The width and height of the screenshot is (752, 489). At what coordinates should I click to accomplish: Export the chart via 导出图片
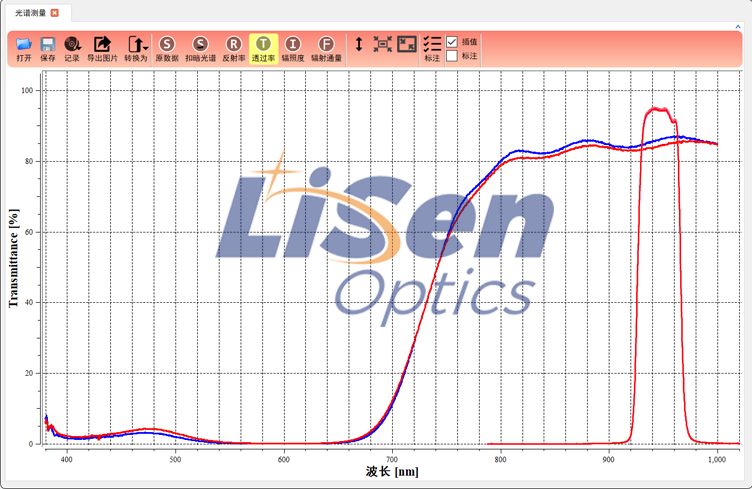click(x=102, y=49)
